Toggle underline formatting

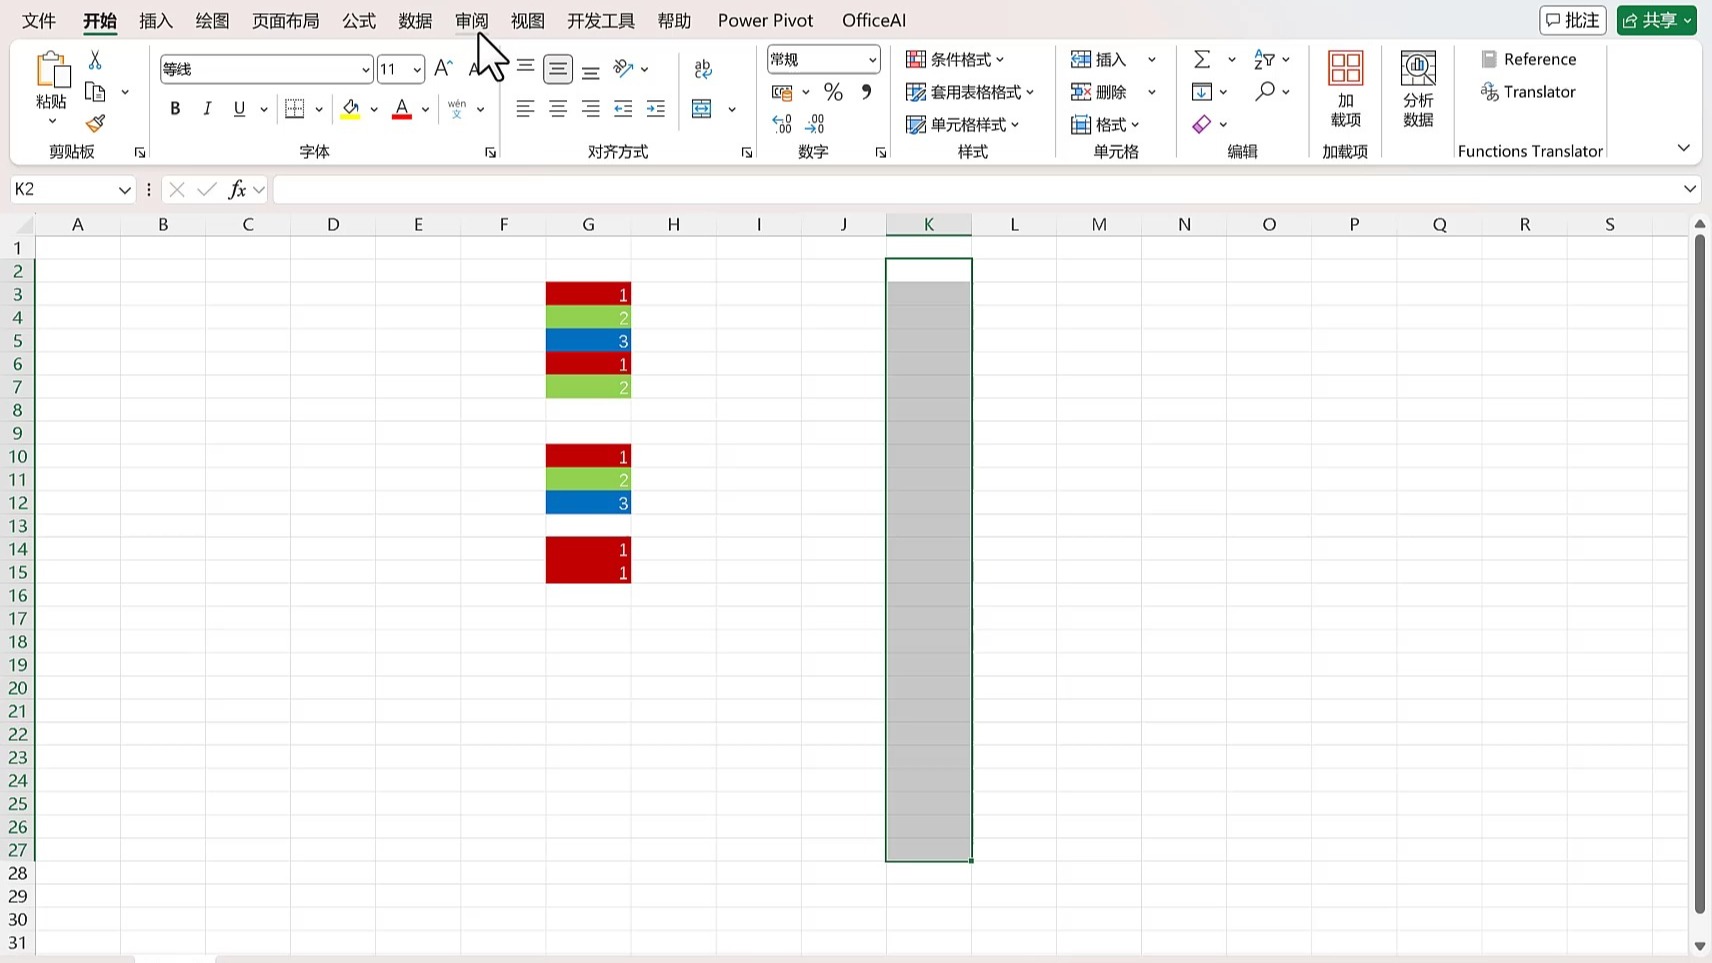tap(239, 108)
